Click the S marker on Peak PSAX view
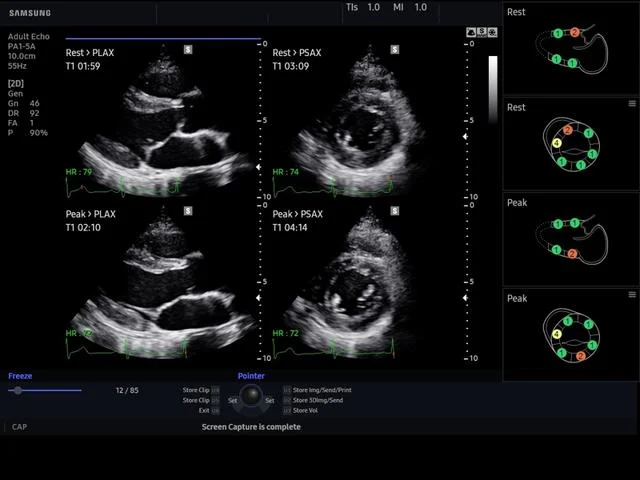The image size is (640, 480). pos(395,211)
